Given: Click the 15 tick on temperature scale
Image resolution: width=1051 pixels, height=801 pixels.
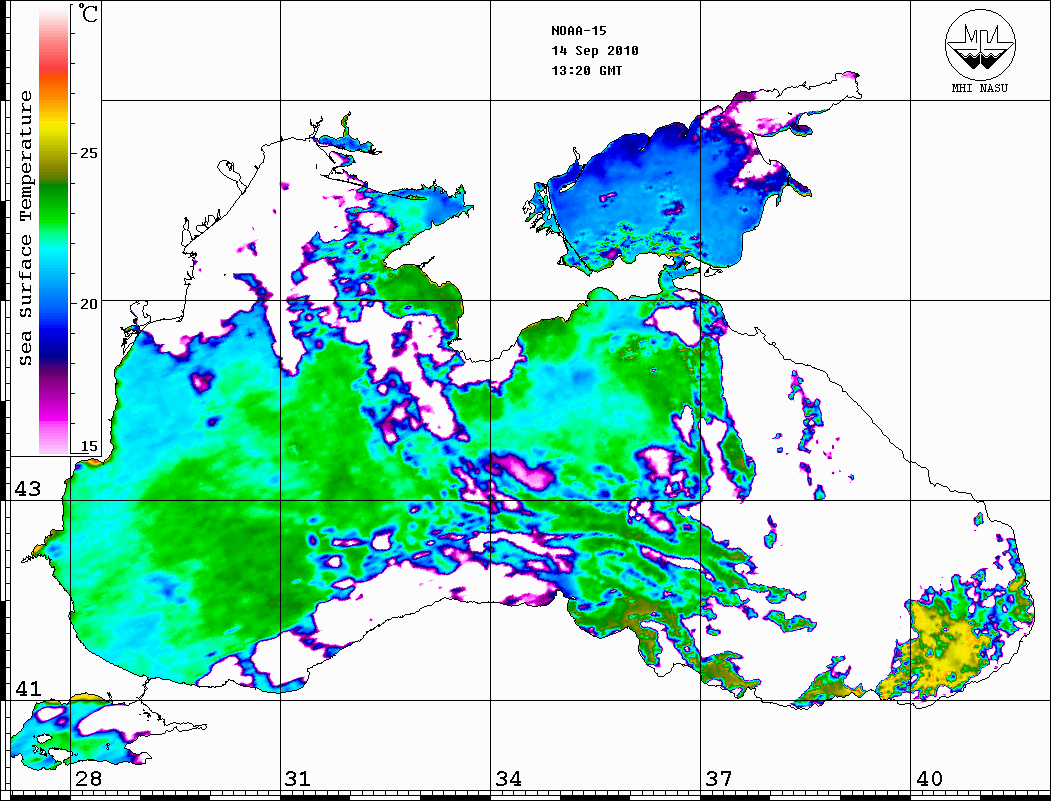Looking at the screenshot, I should (88, 446).
